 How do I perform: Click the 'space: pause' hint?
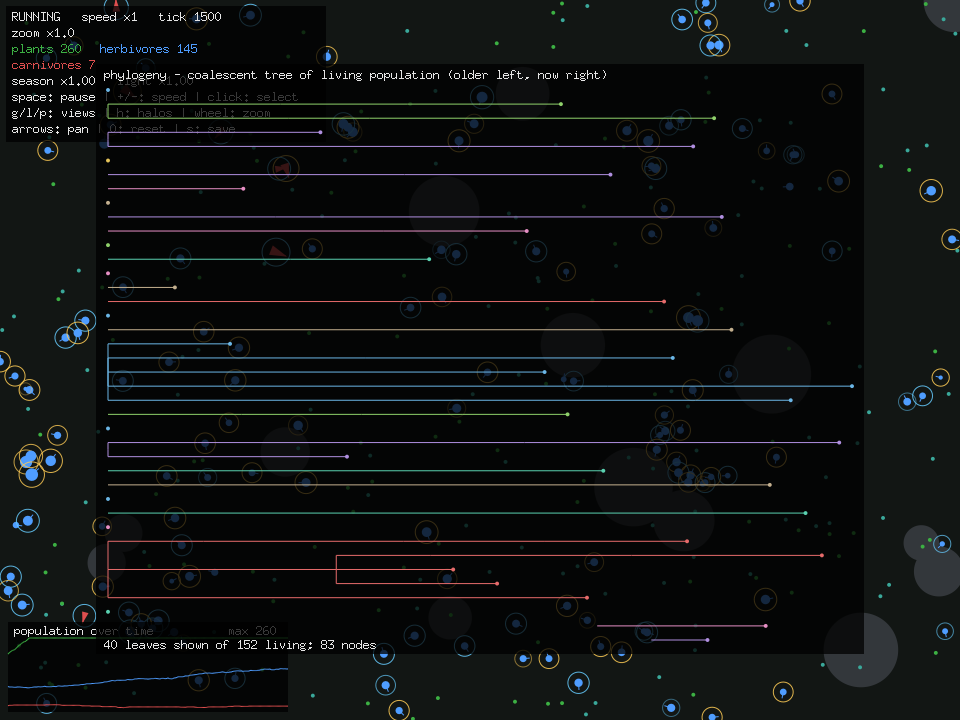tap(53, 97)
